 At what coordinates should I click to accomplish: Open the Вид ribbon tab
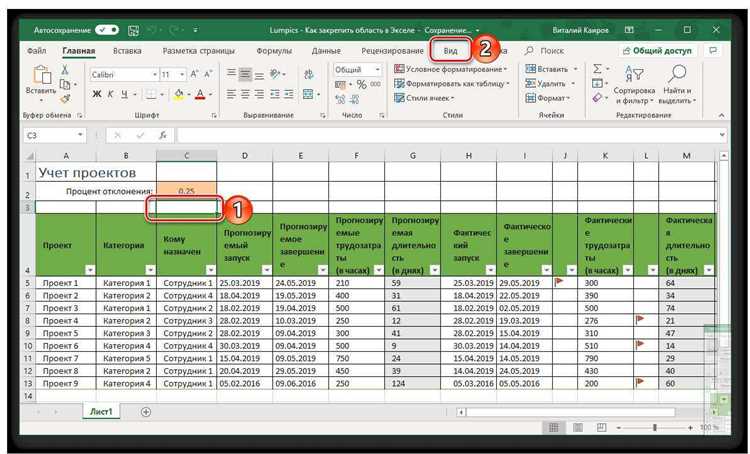451,51
